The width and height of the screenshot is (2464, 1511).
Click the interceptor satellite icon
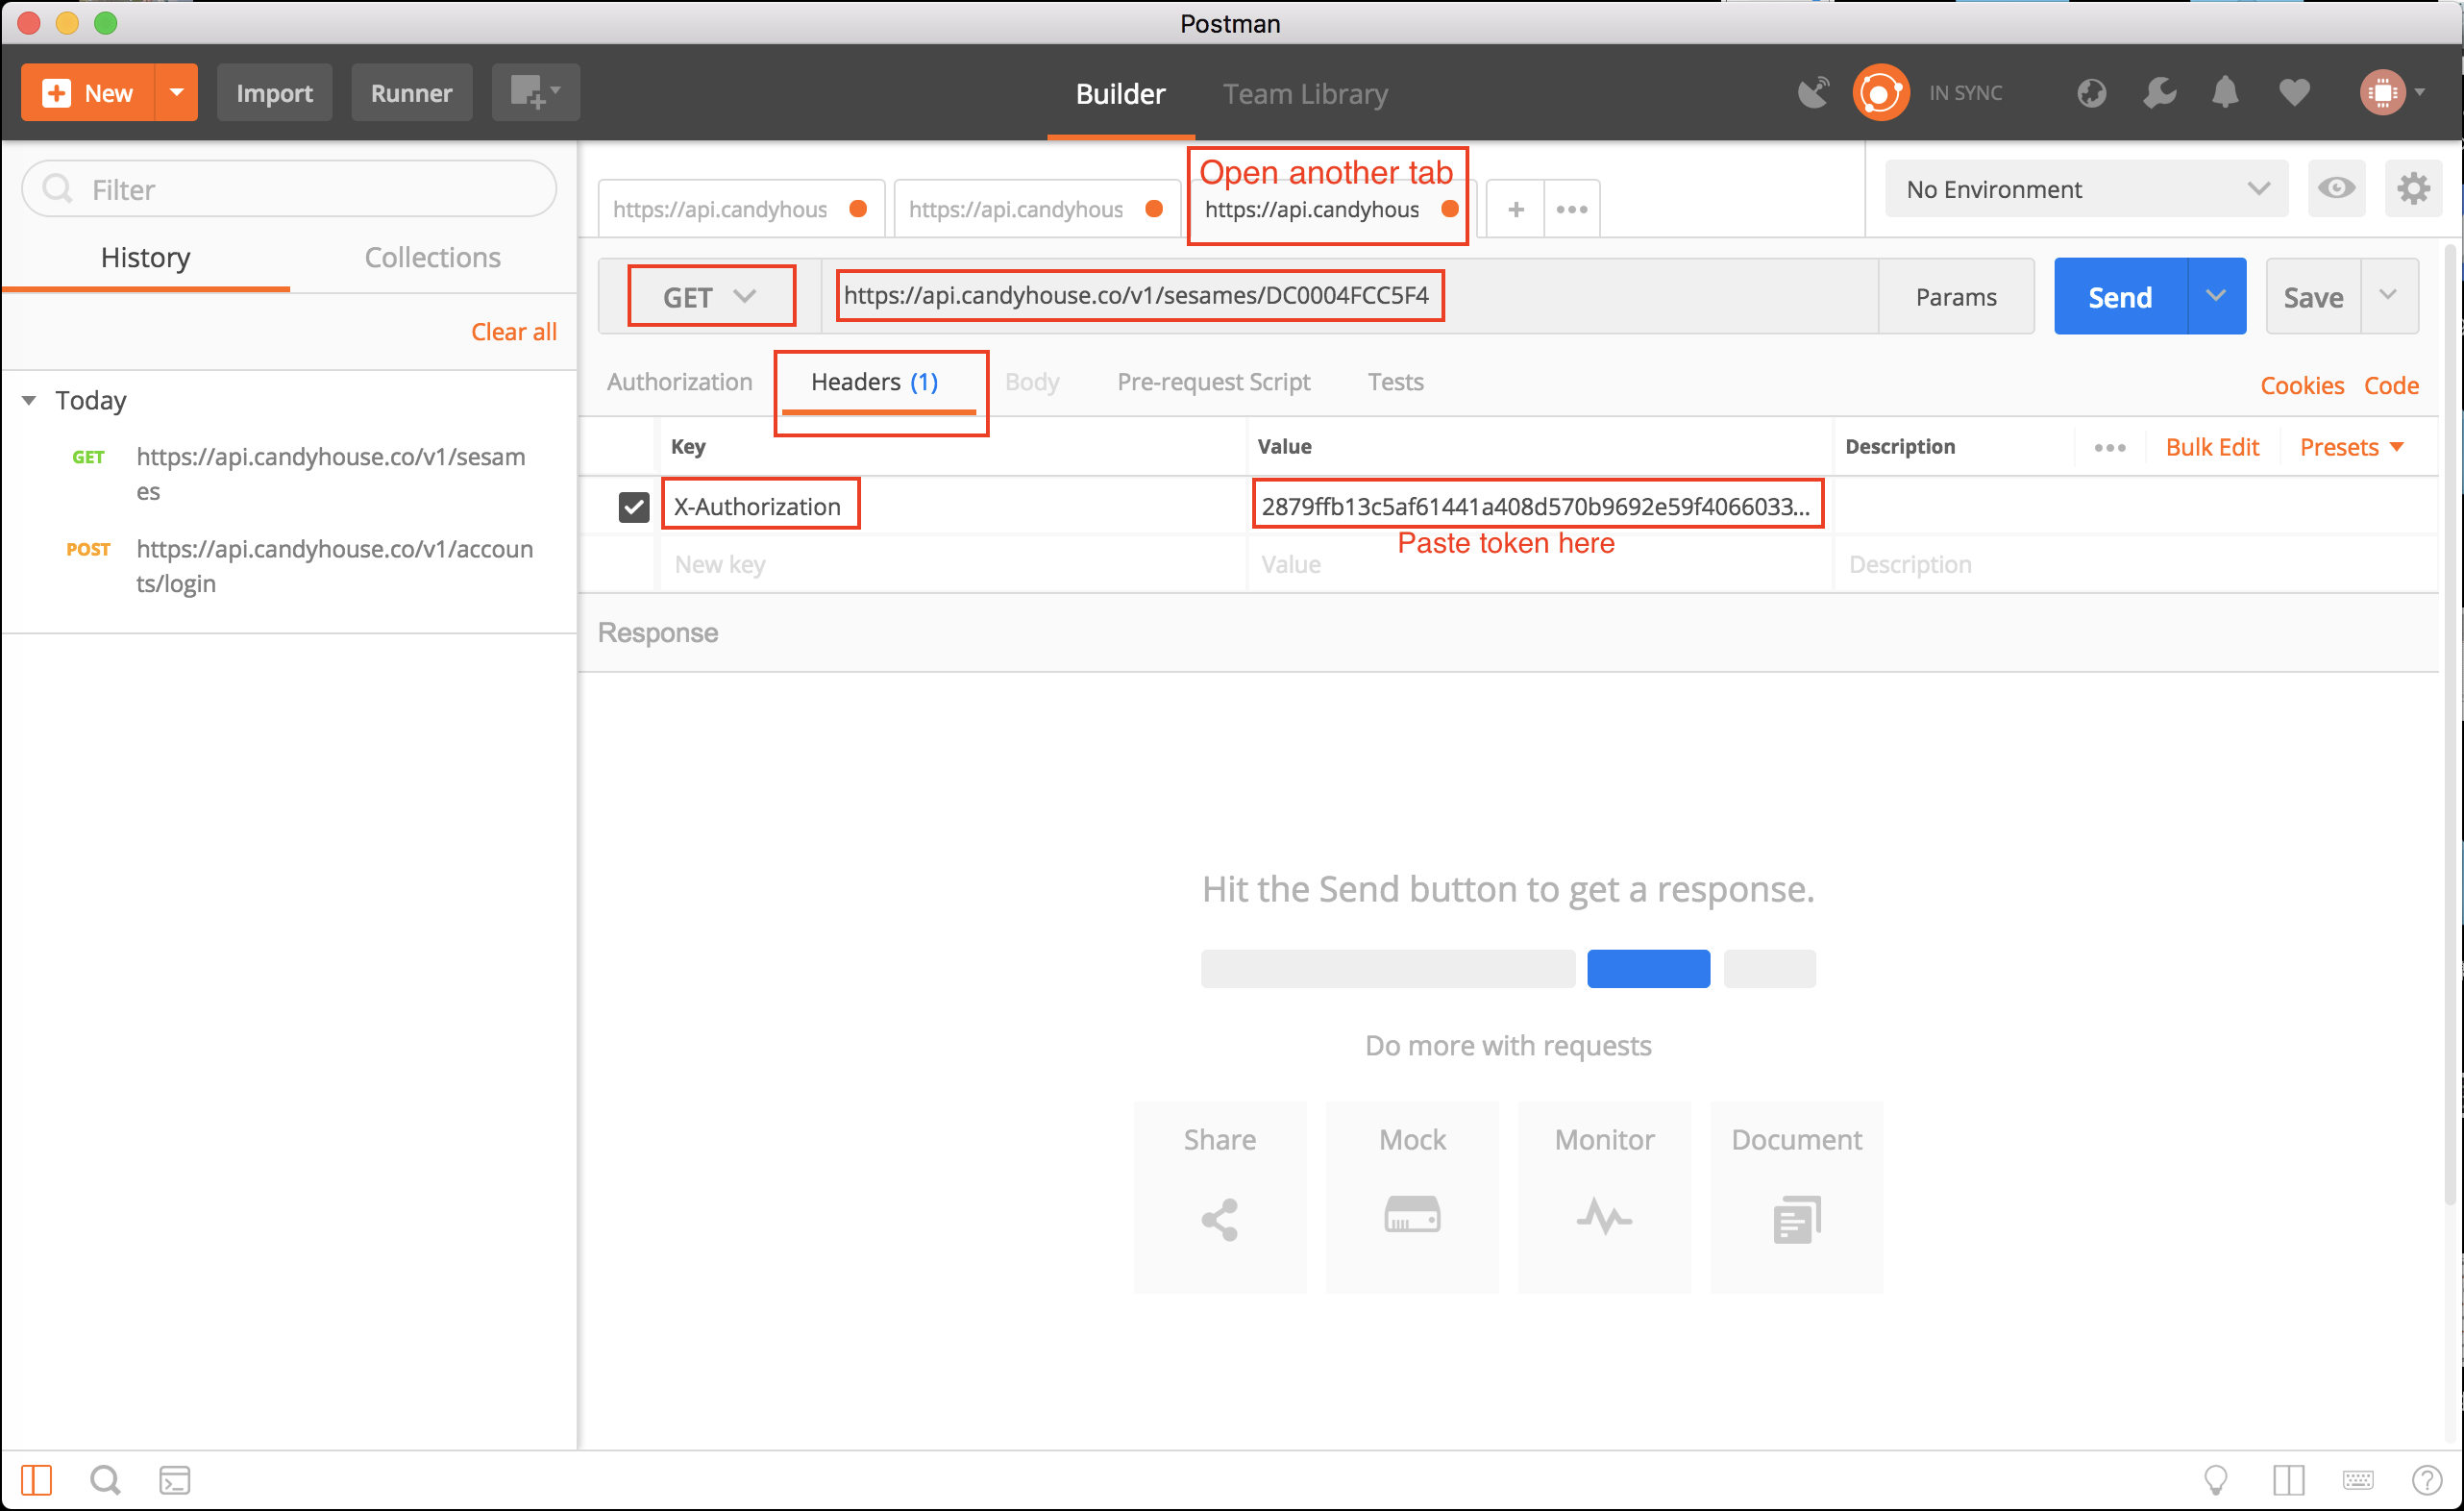[x=1813, y=93]
